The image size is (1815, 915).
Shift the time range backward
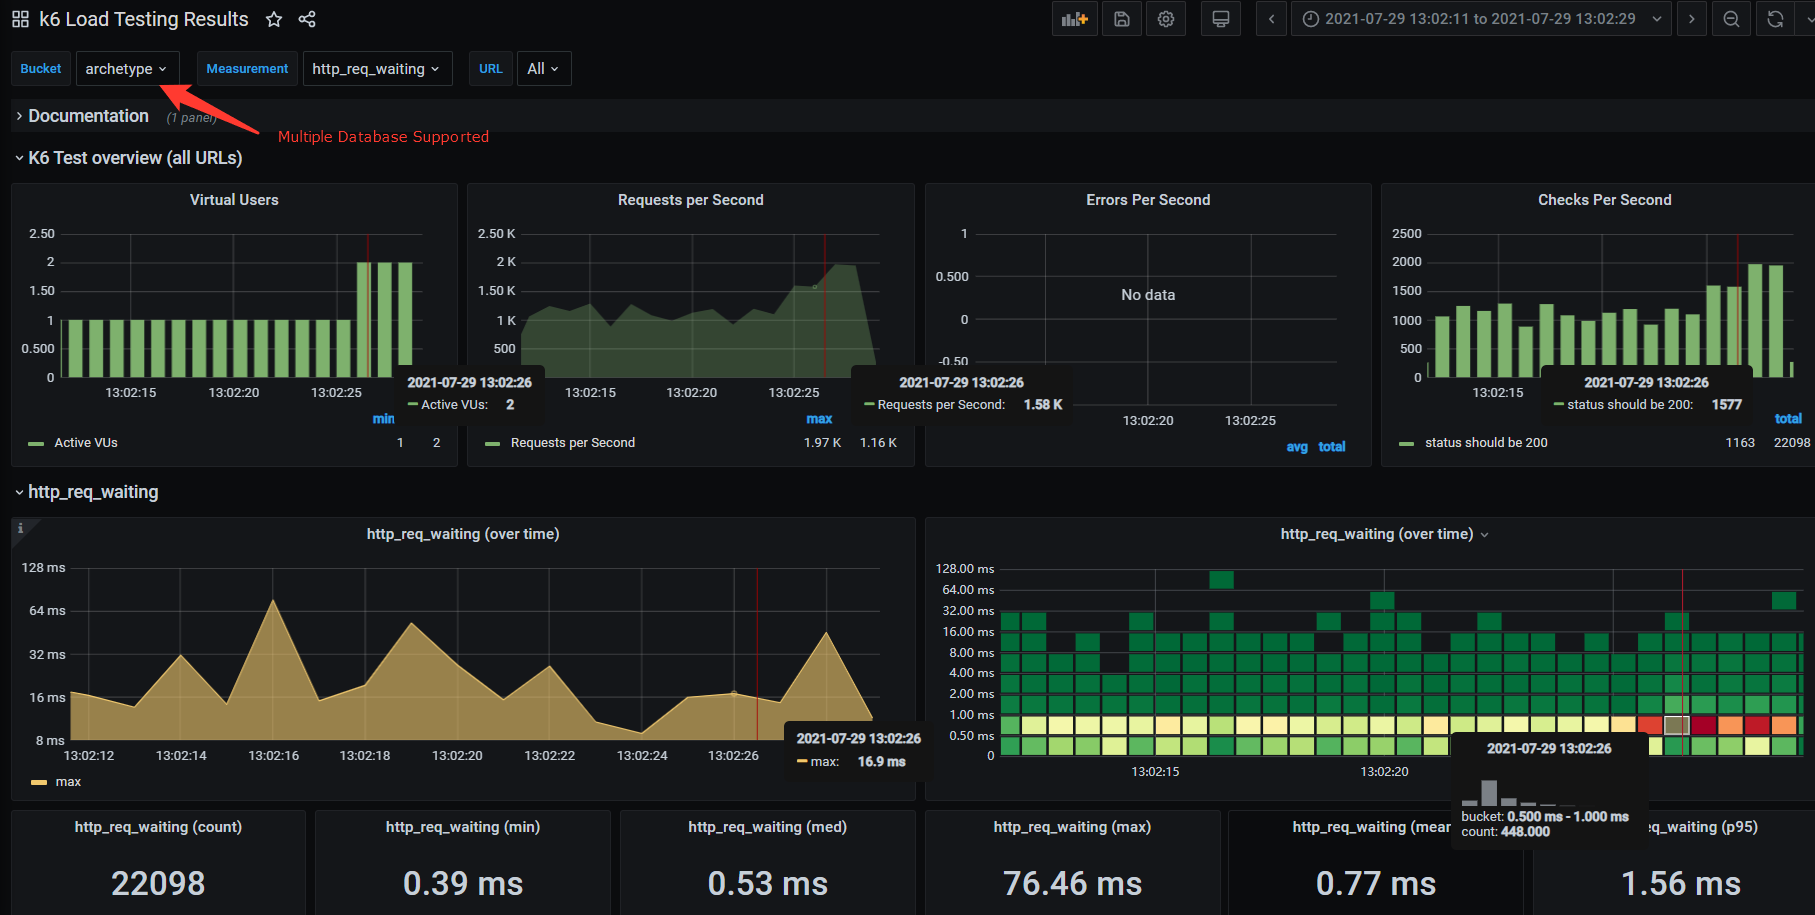1271,19
